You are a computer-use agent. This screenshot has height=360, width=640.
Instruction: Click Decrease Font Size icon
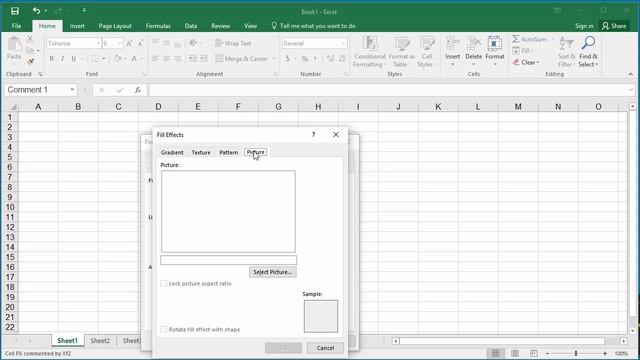[140, 43]
